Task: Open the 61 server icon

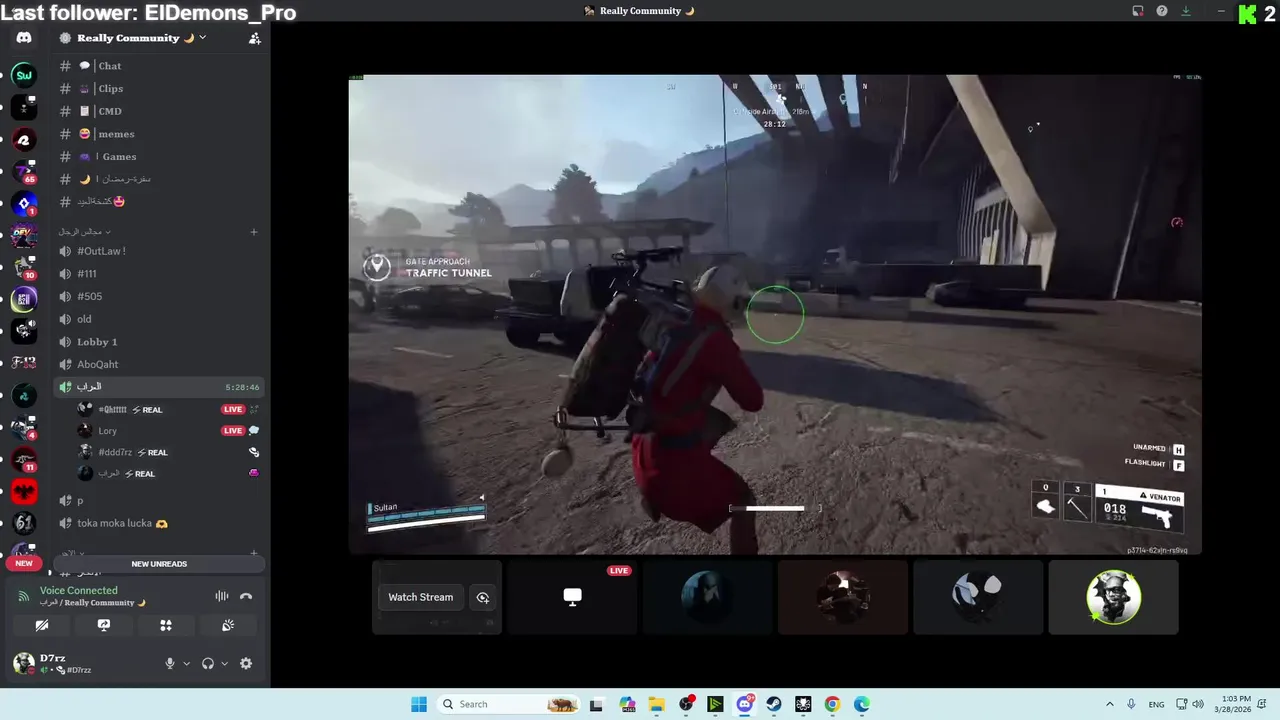Action: 24,523
